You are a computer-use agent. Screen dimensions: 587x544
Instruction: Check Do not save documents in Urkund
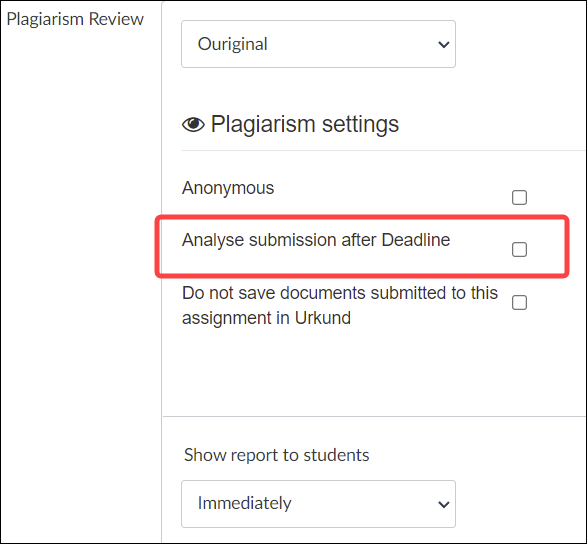(519, 303)
